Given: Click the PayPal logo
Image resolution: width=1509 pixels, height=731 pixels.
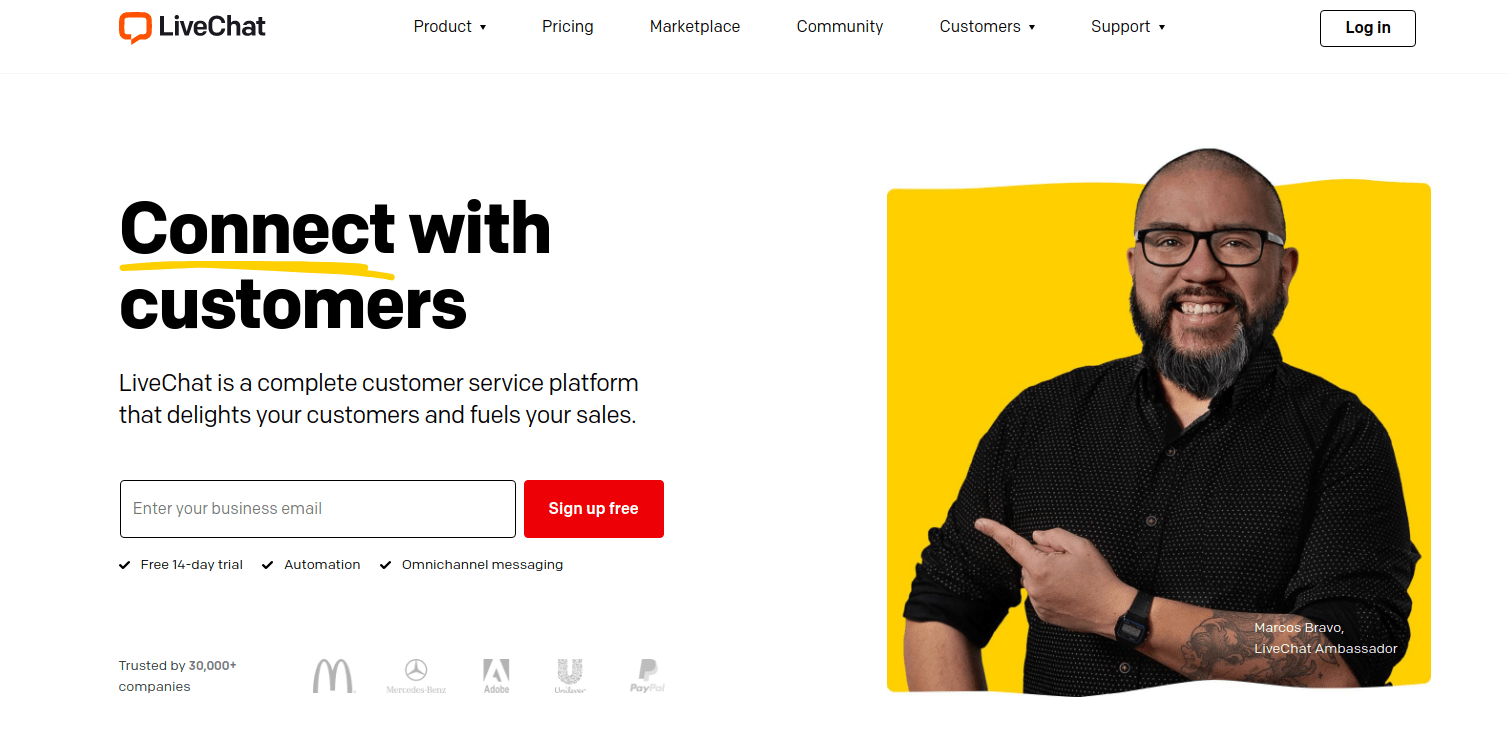Looking at the screenshot, I should pos(647,676).
